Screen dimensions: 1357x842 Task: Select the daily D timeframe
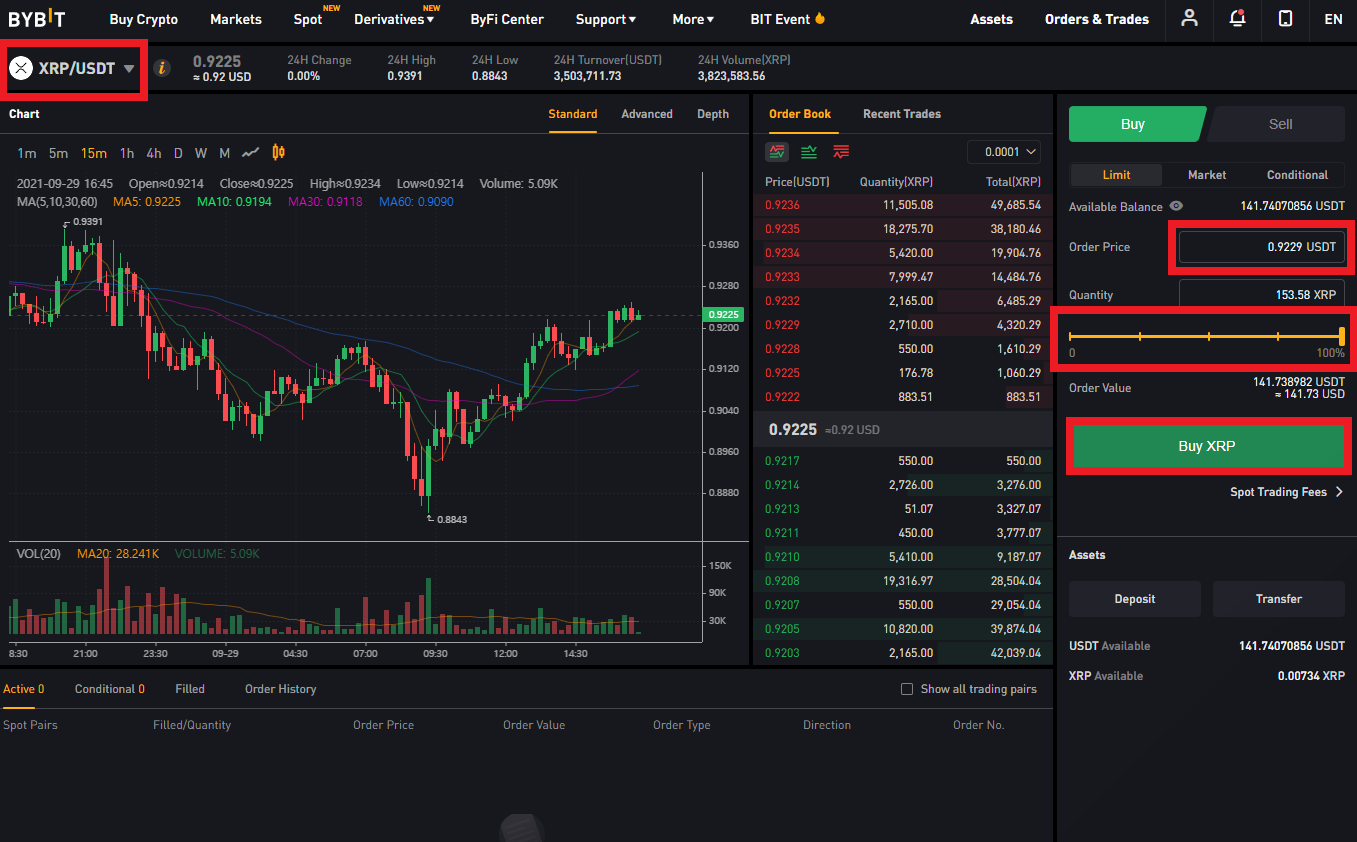pyautogui.click(x=178, y=153)
